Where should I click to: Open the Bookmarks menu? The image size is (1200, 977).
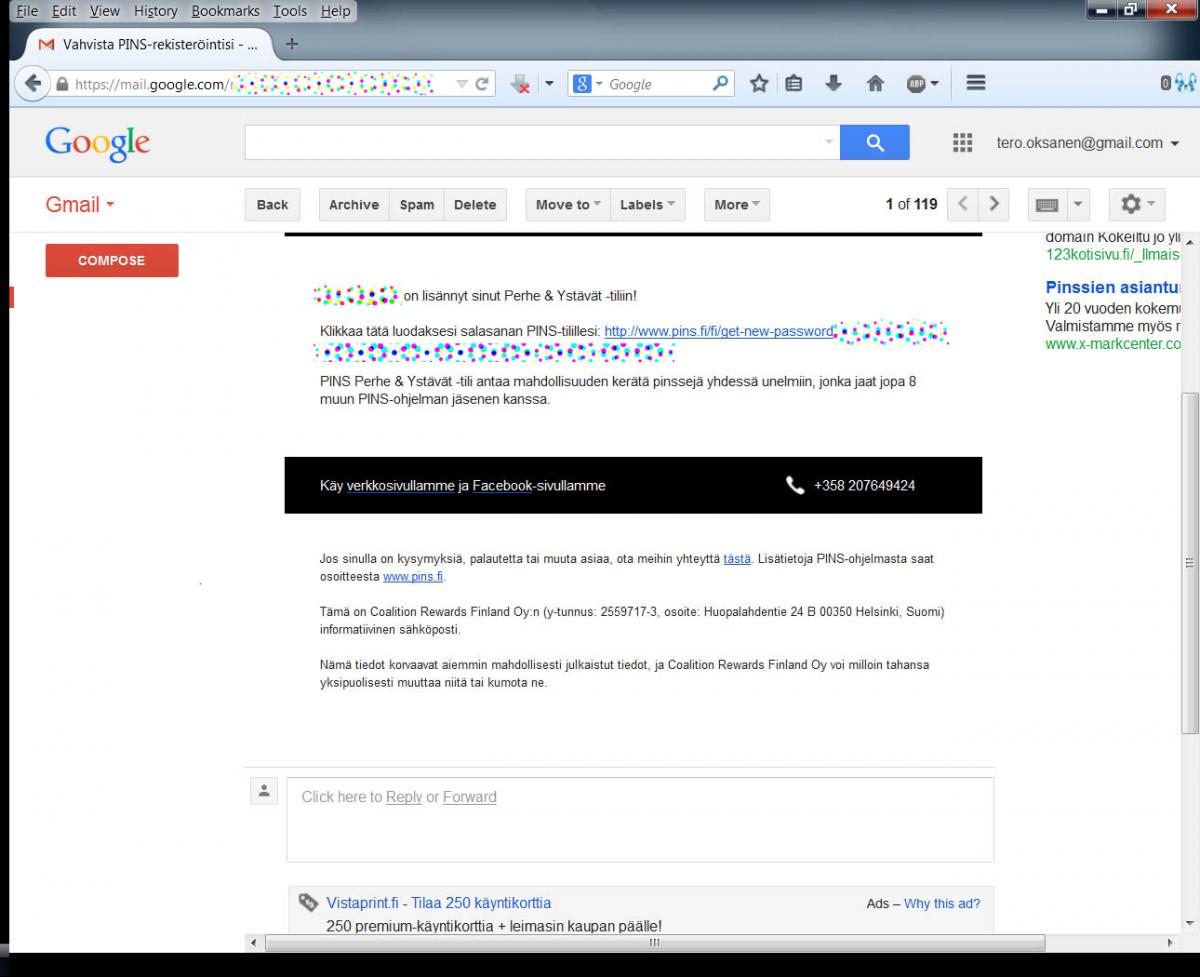(225, 11)
